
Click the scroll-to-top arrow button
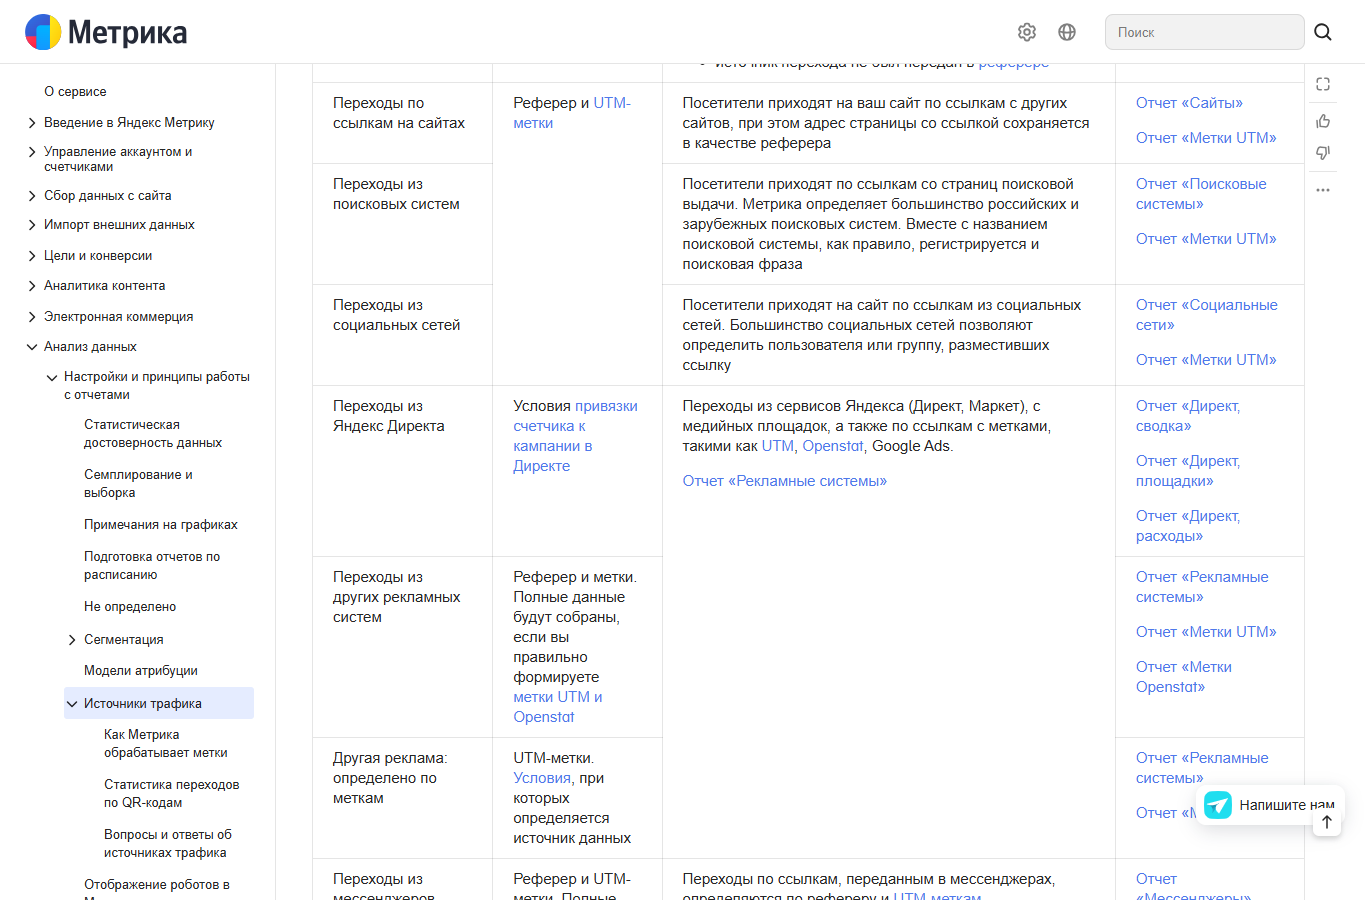tap(1327, 822)
